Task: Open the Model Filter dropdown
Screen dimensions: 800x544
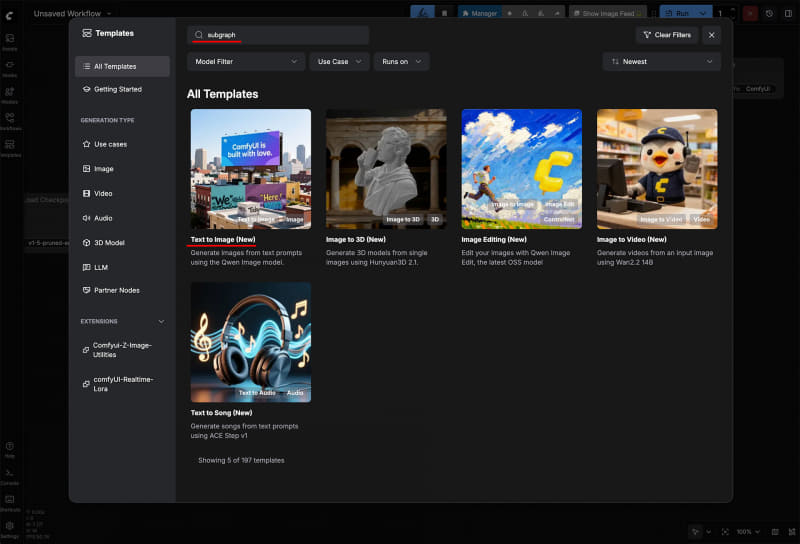Action: point(246,61)
